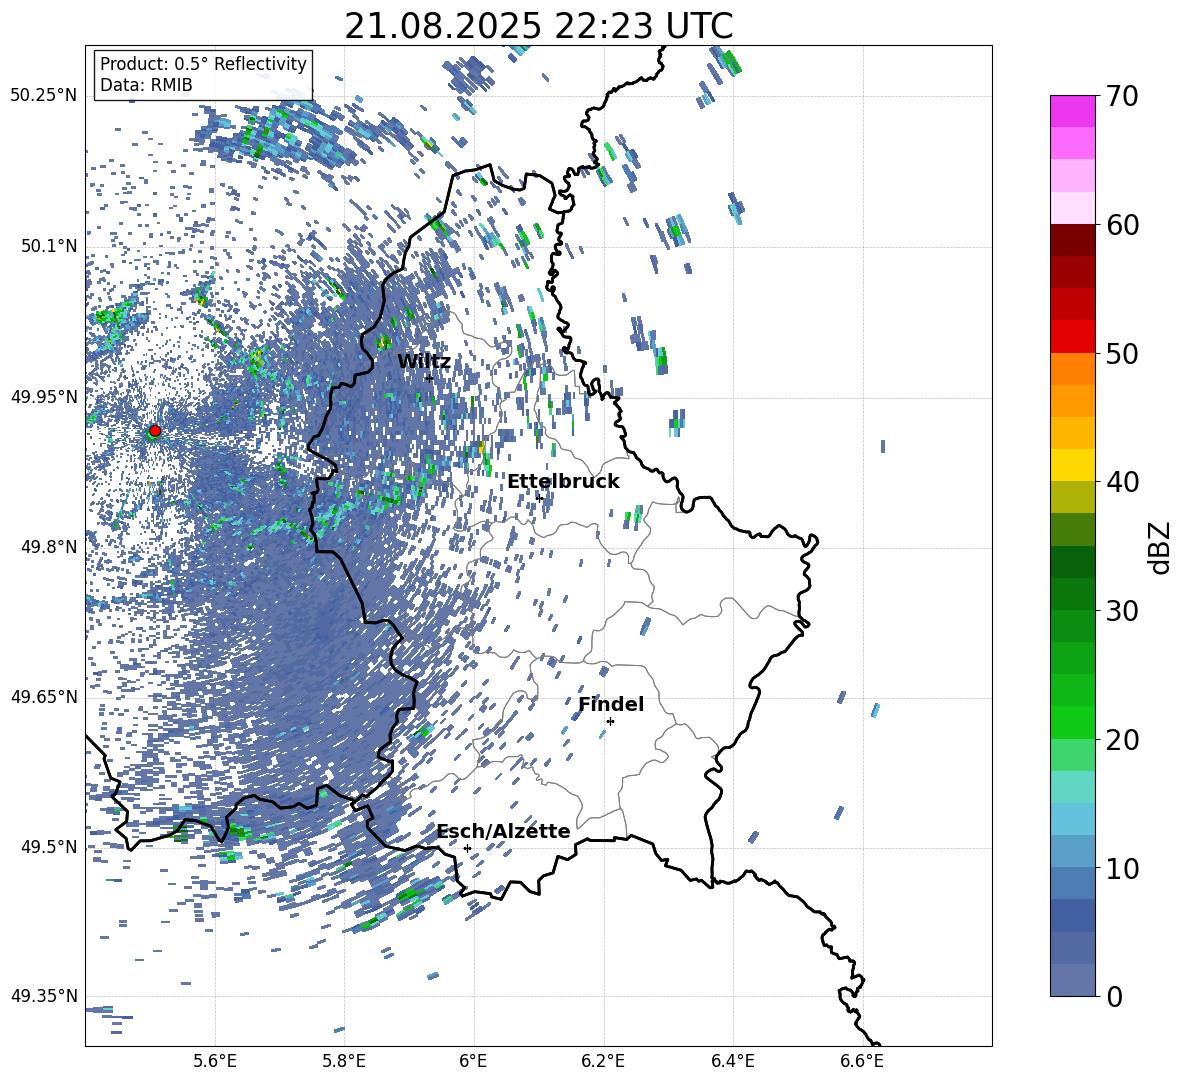Click the Esch/Alzette city label
Screen dimensions: 1184x1081
tap(504, 831)
